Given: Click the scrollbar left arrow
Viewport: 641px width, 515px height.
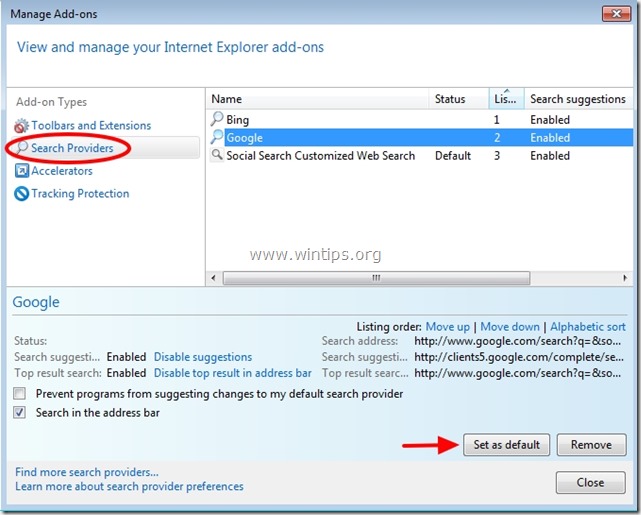Looking at the screenshot, I should tap(213, 278).
